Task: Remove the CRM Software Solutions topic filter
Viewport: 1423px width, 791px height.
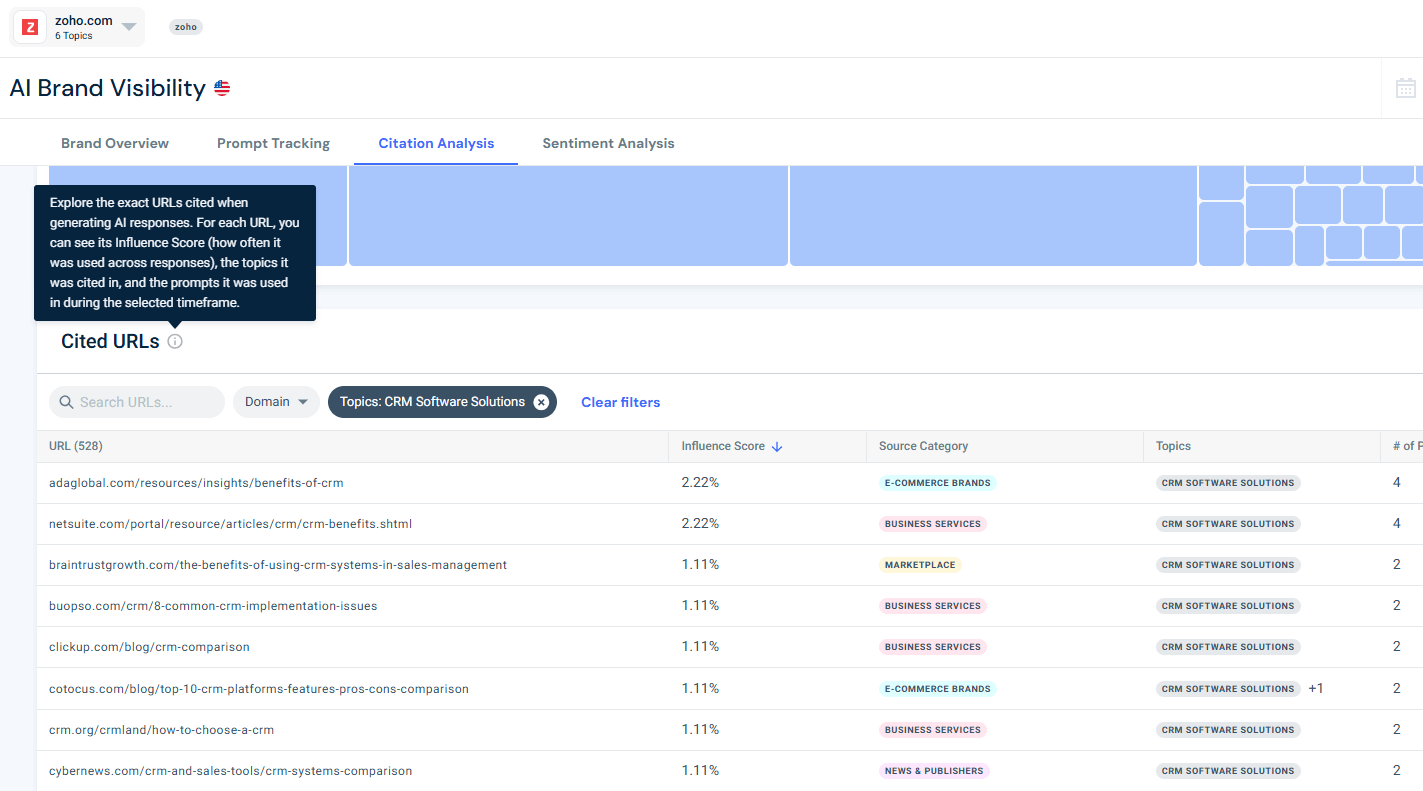Action: 541,401
